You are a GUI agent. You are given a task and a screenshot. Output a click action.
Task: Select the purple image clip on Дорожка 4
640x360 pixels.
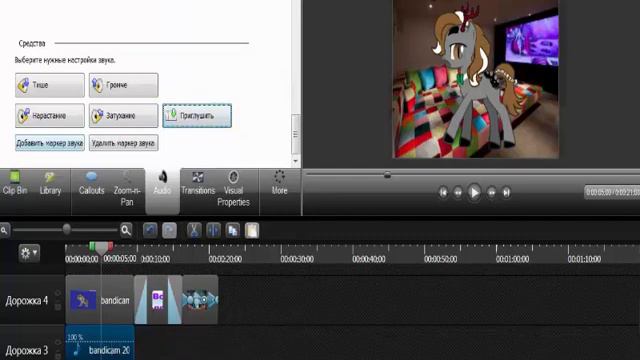click(x=158, y=300)
